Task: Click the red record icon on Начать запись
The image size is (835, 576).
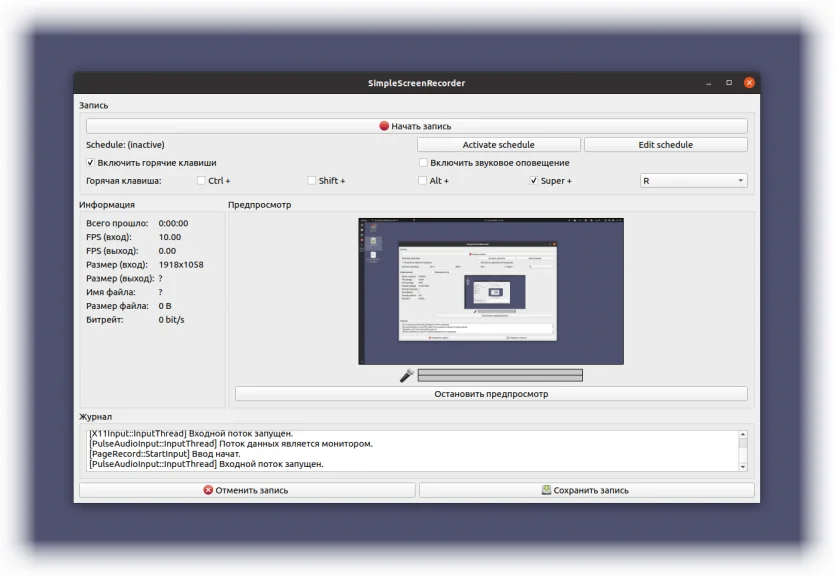Action: coord(384,126)
